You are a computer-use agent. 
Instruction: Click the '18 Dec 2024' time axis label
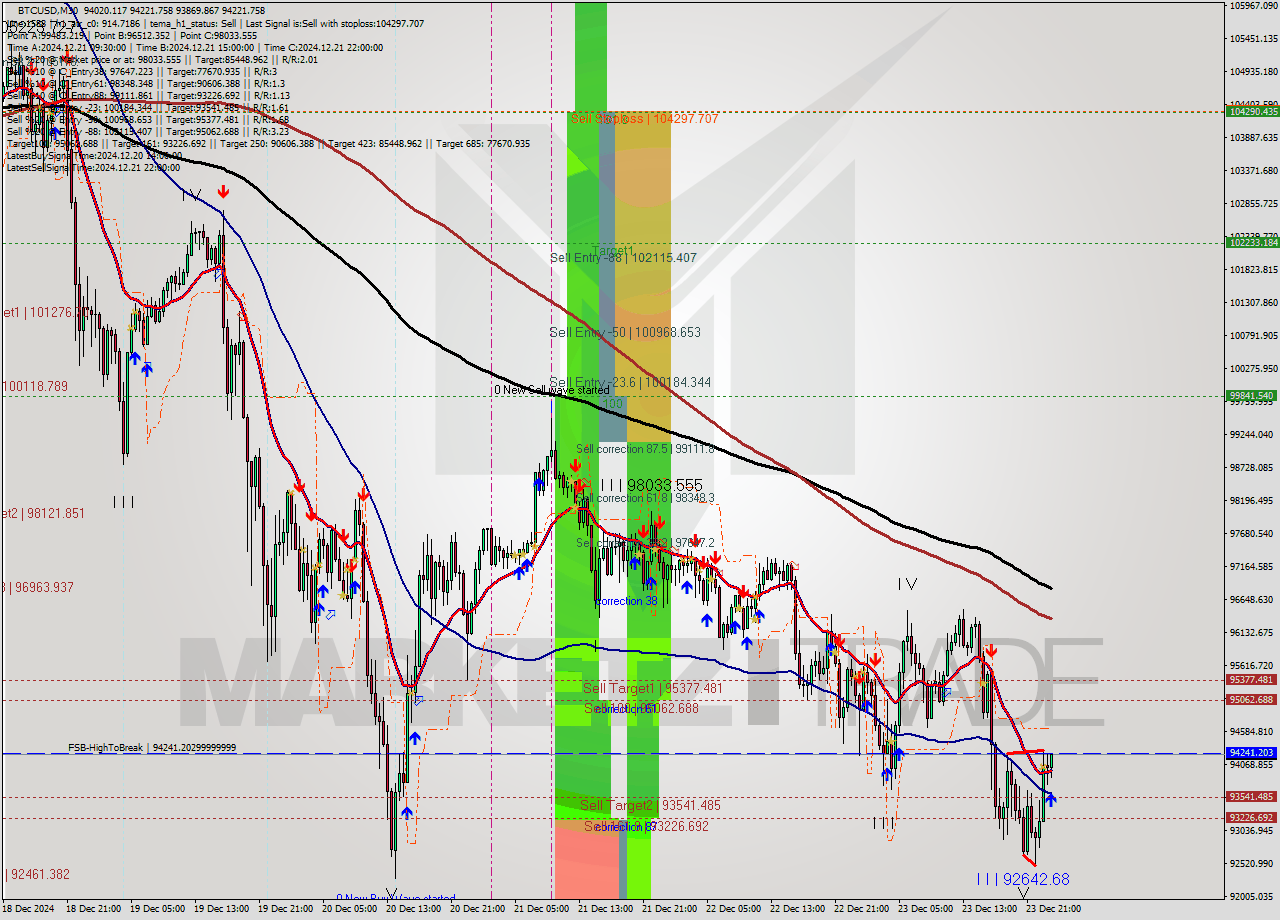click(x=29, y=909)
